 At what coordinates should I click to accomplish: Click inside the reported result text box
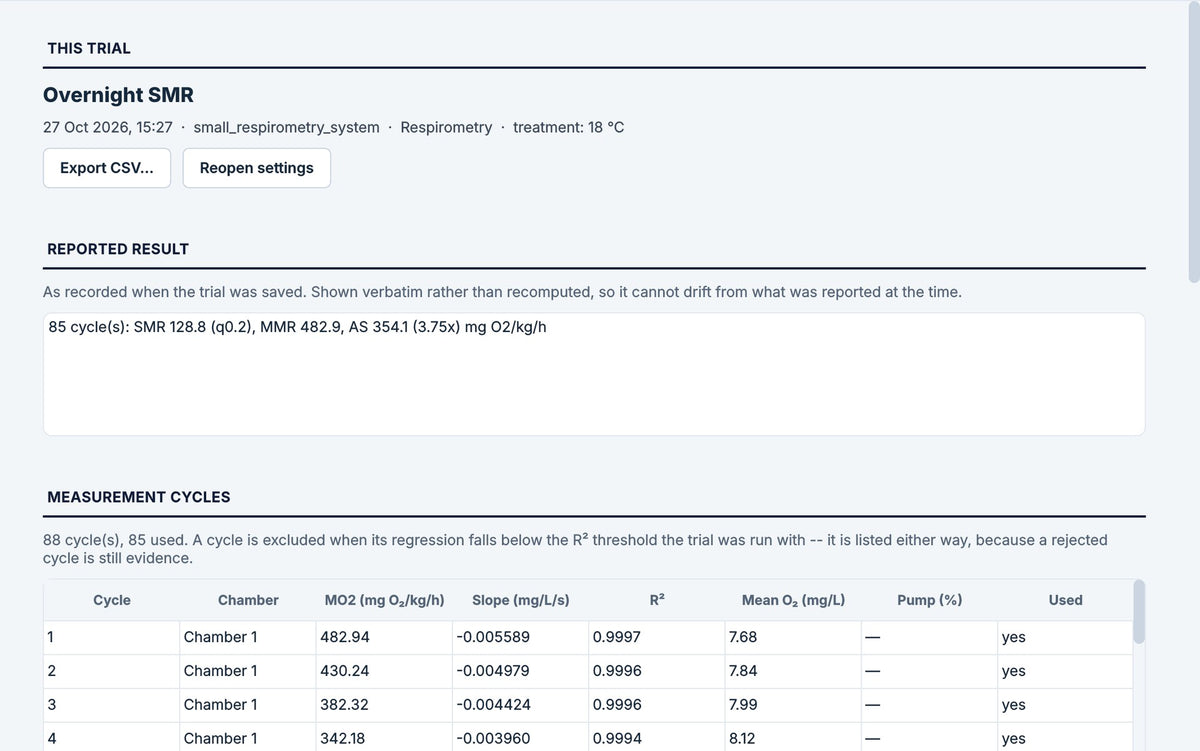[x=594, y=374]
